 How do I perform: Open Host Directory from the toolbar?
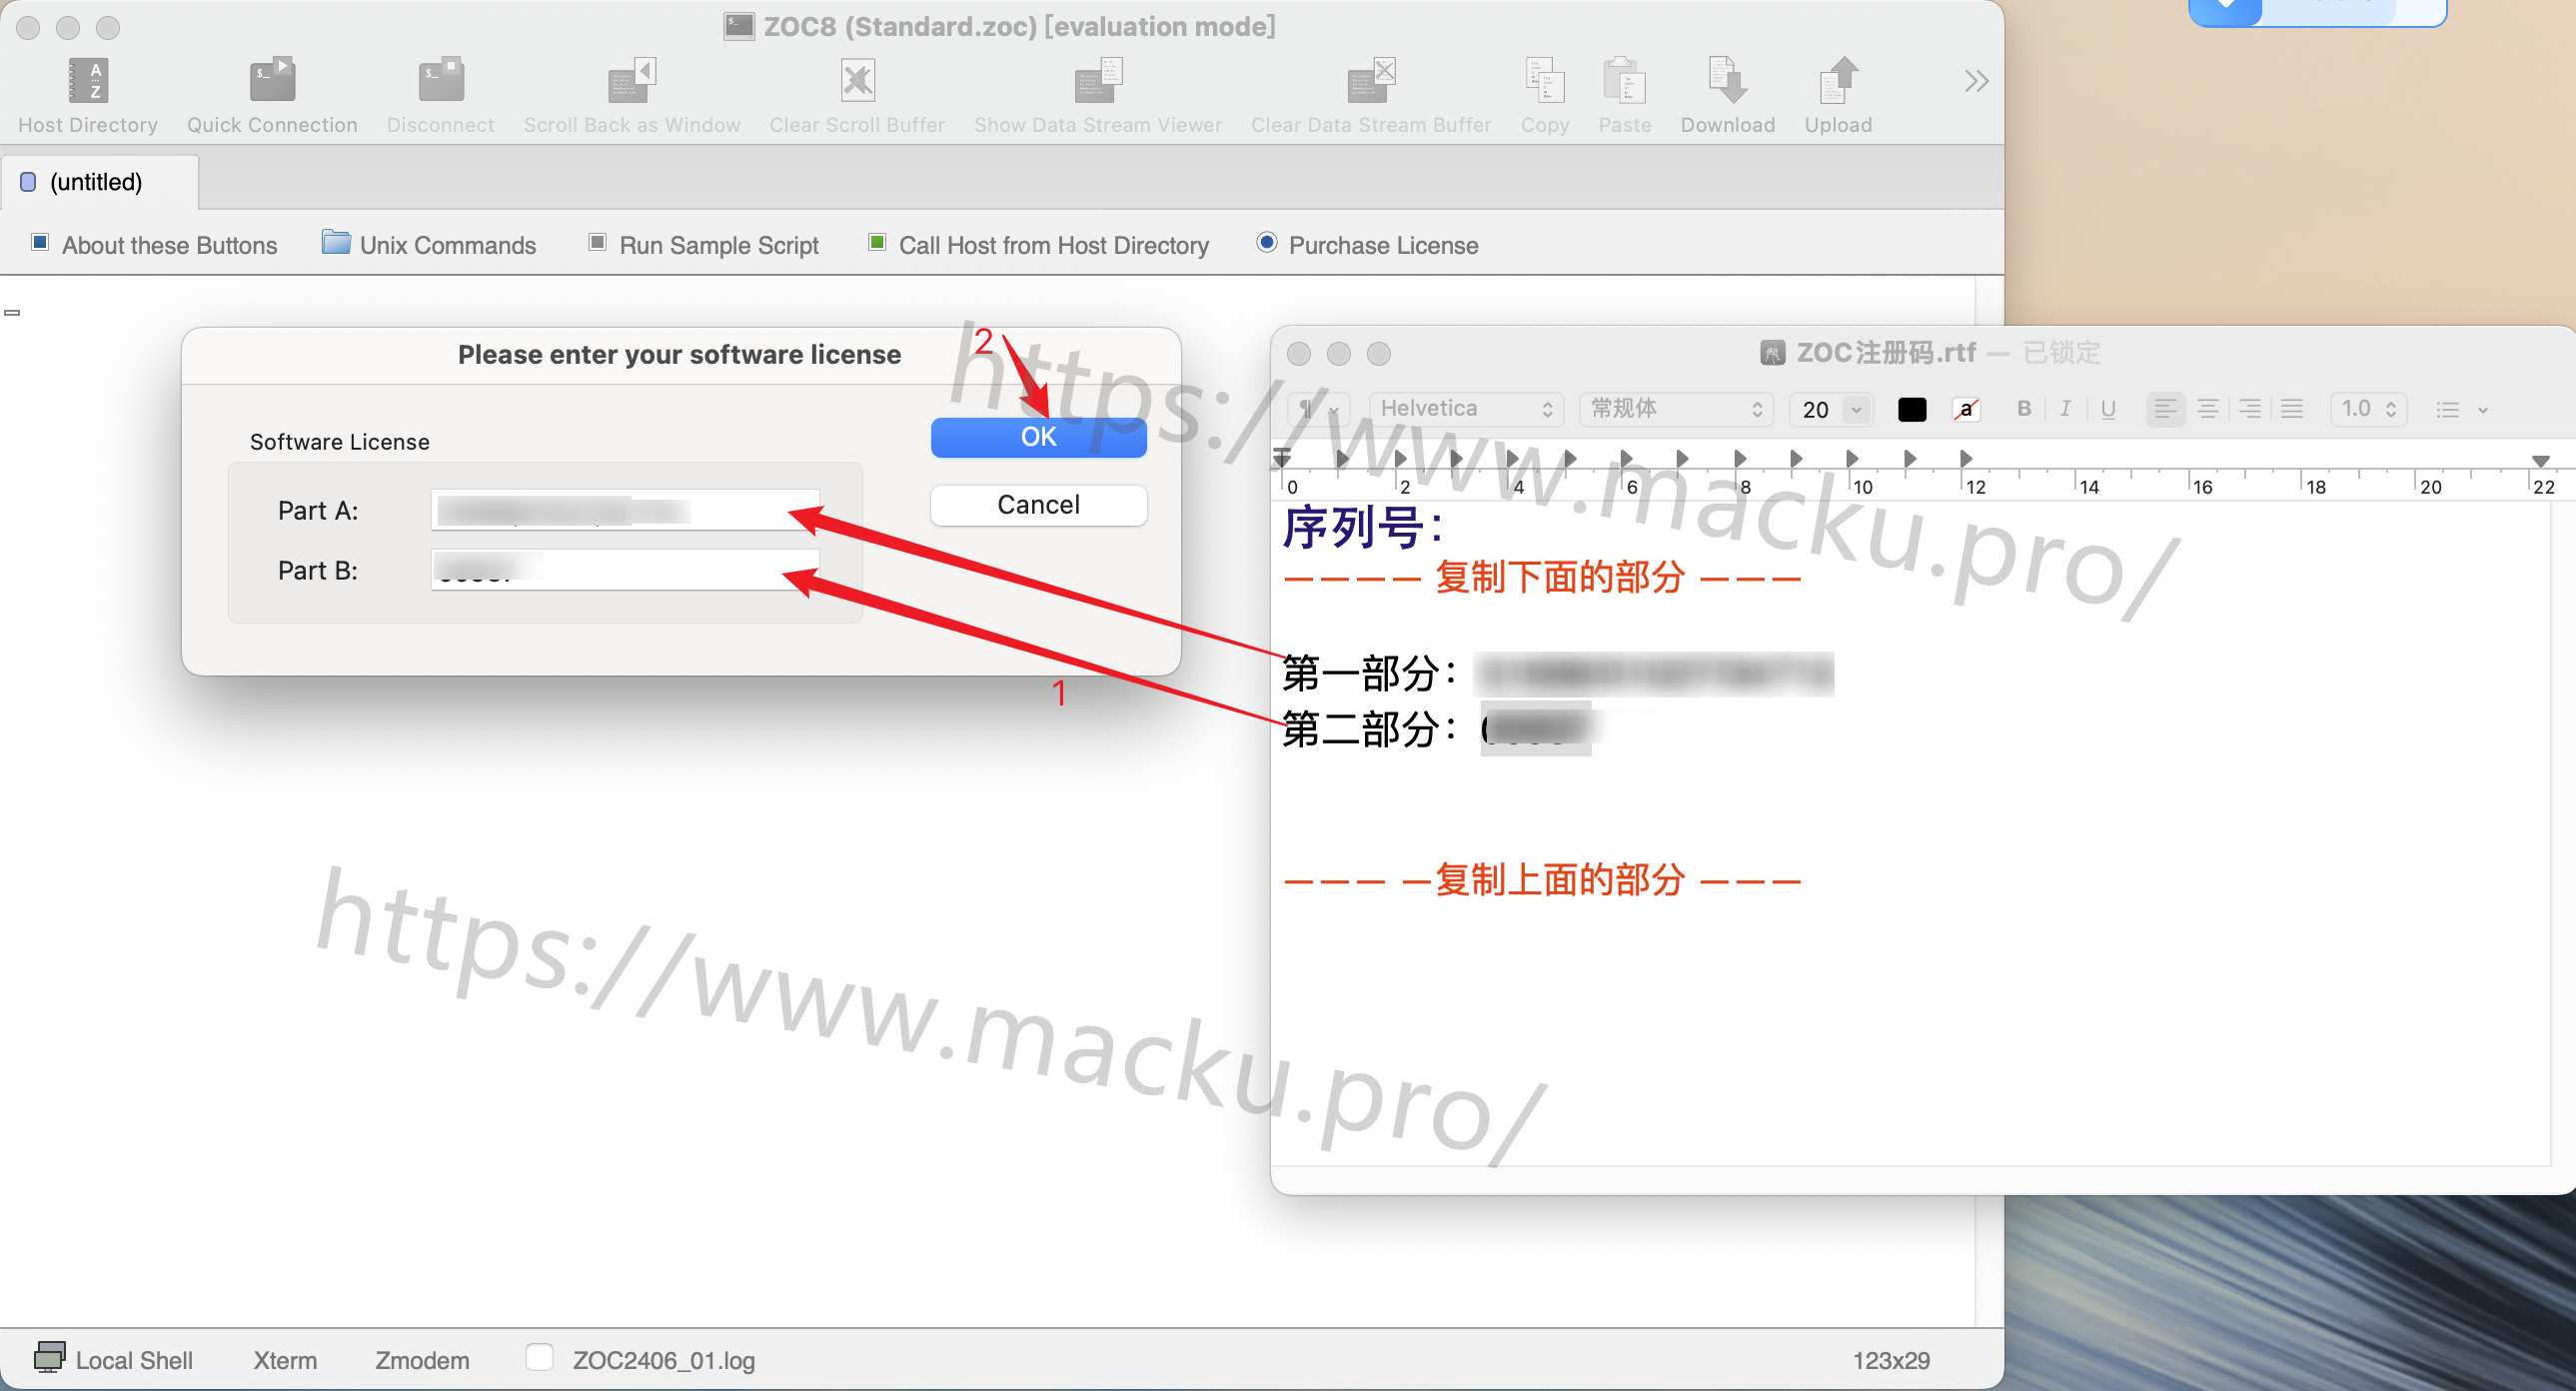tap(88, 96)
